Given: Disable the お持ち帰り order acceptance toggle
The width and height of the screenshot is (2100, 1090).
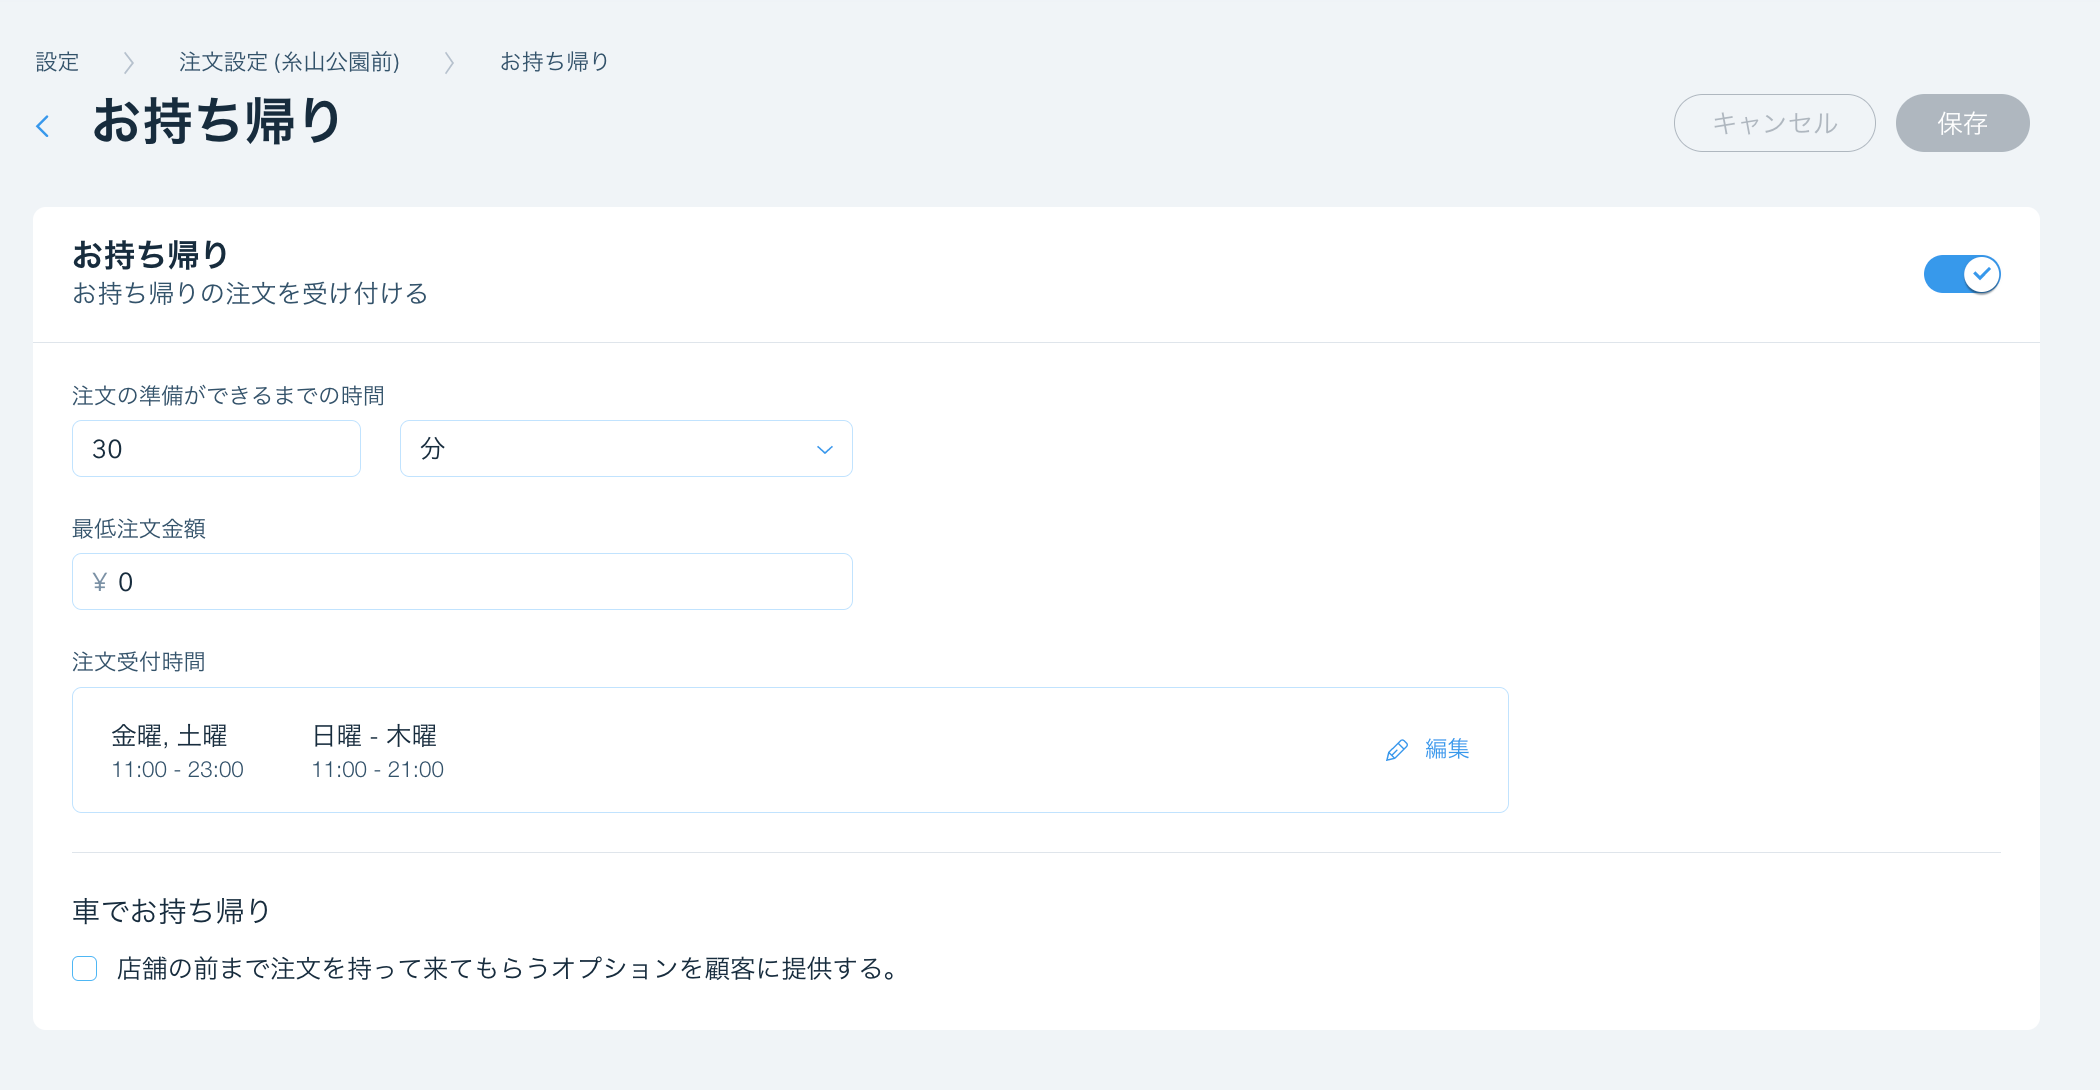Looking at the screenshot, I should pyautogui.click(x=1961, y=274).
